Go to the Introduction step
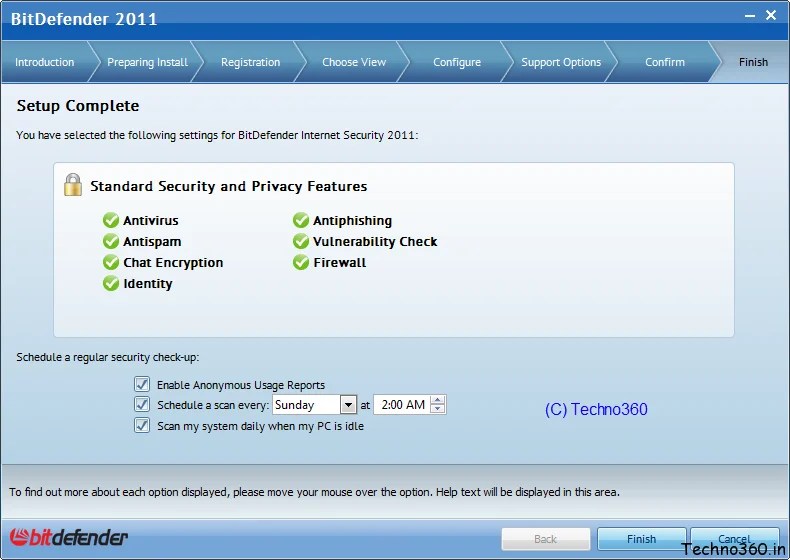This screenshot has width=790, height=560. [44, 62]
